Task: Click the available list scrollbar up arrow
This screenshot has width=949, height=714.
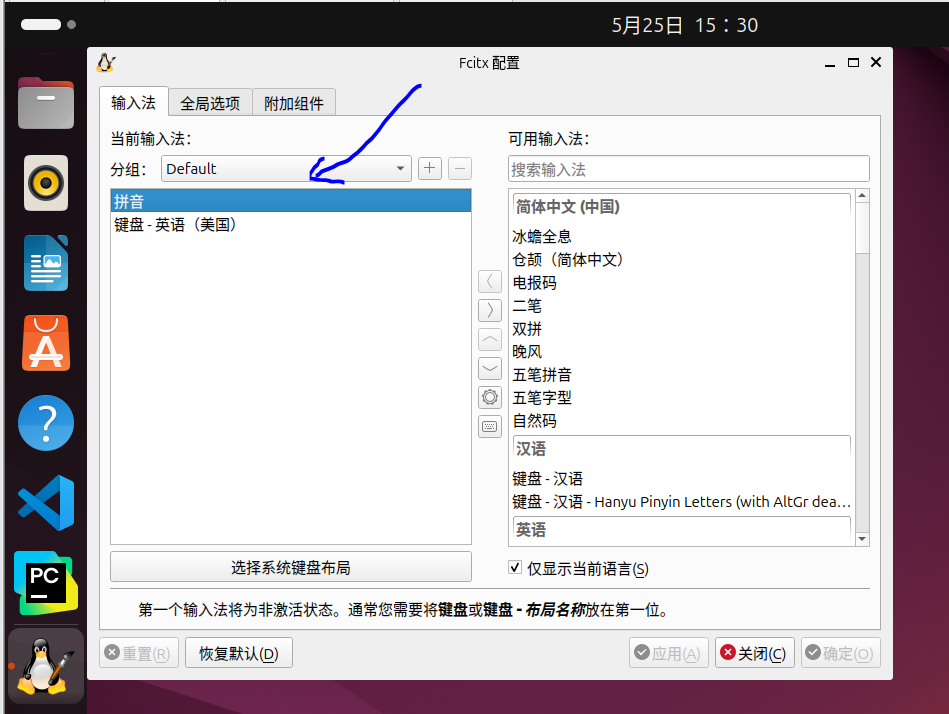Action: click(862, 195)
